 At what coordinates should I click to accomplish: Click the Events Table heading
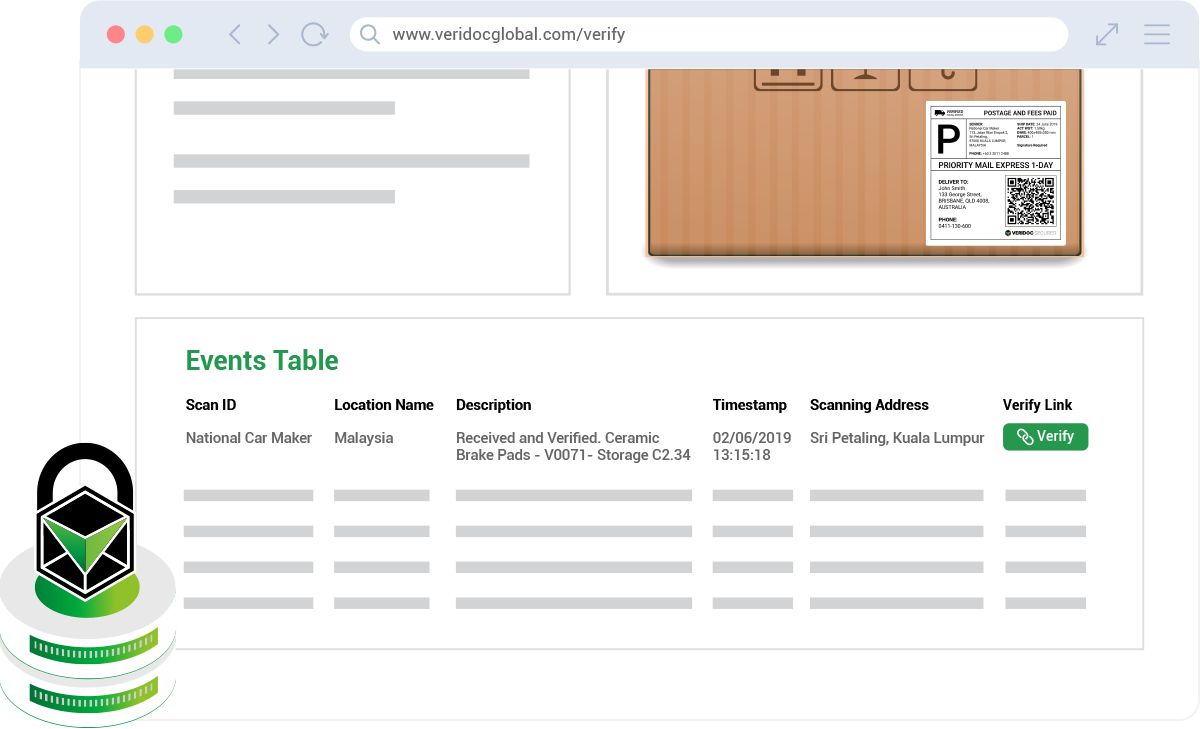(262, 361)
